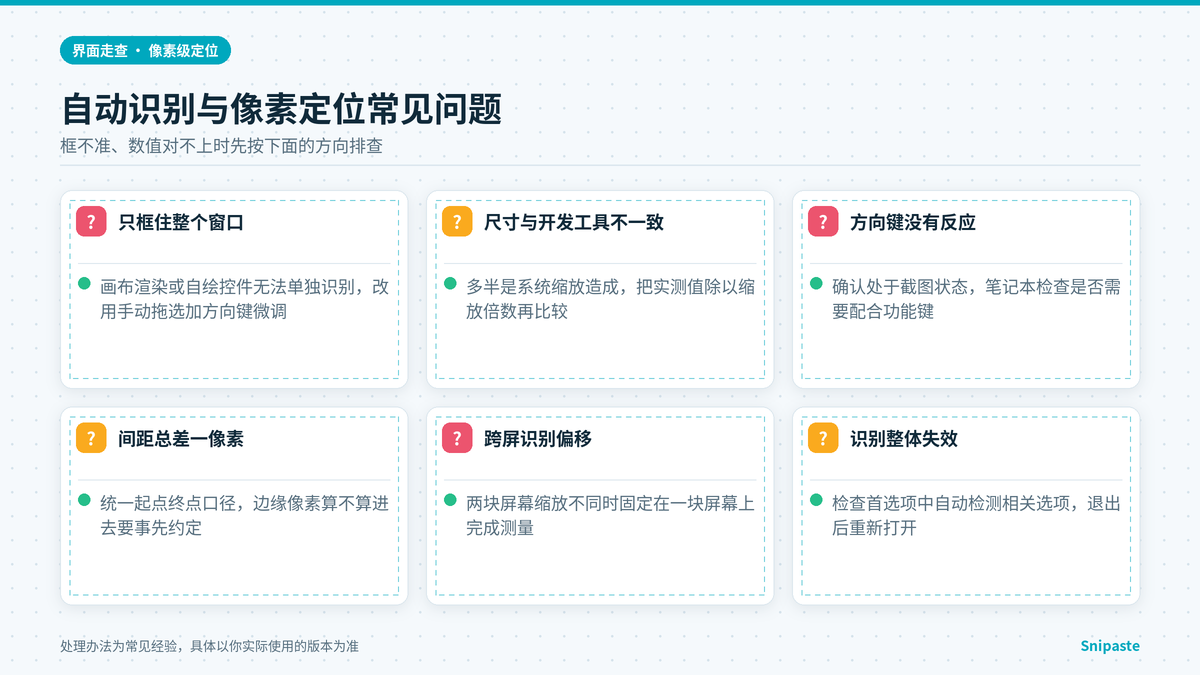This screenshot has height=675, width=1200.
Task: Click the card title 方向键没有反应
Action: (913, 222)
